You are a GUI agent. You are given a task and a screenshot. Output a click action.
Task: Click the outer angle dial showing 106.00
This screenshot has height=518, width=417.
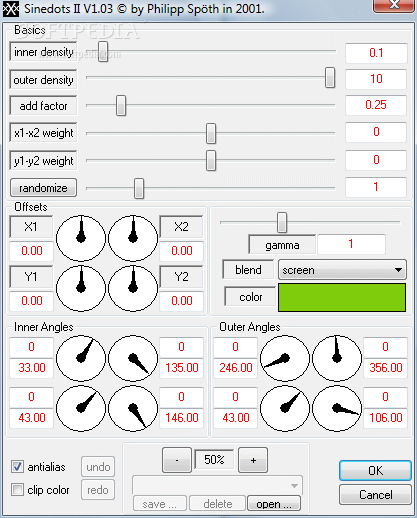coord(337,408)
